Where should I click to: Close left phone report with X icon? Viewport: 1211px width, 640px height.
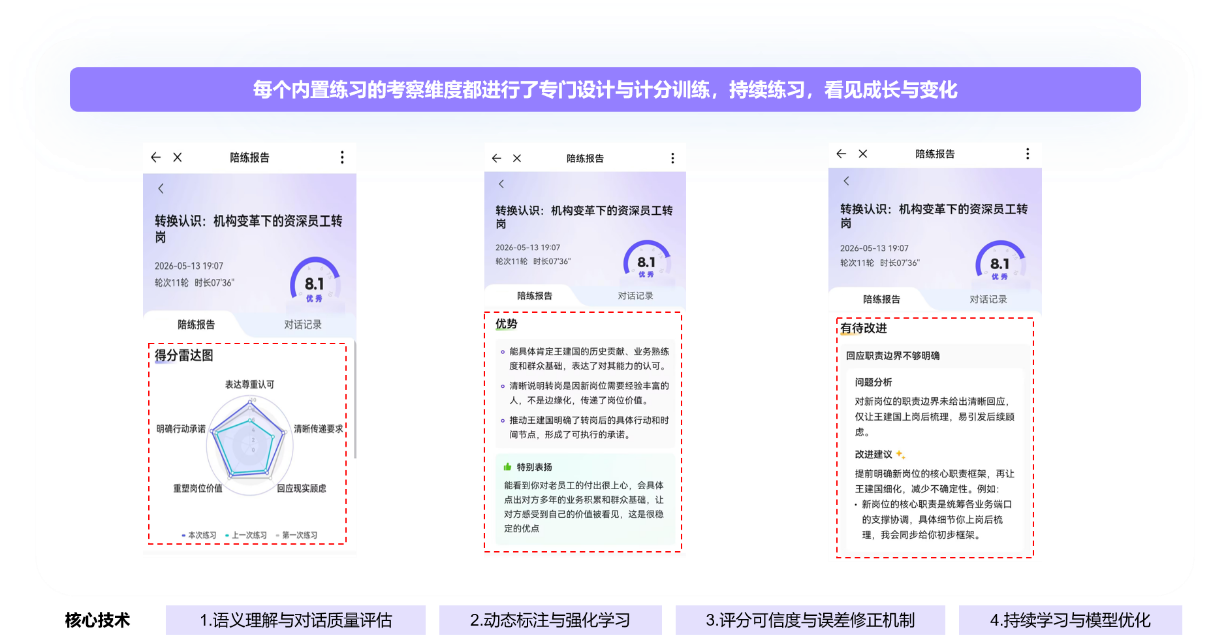tap(178, 157)
